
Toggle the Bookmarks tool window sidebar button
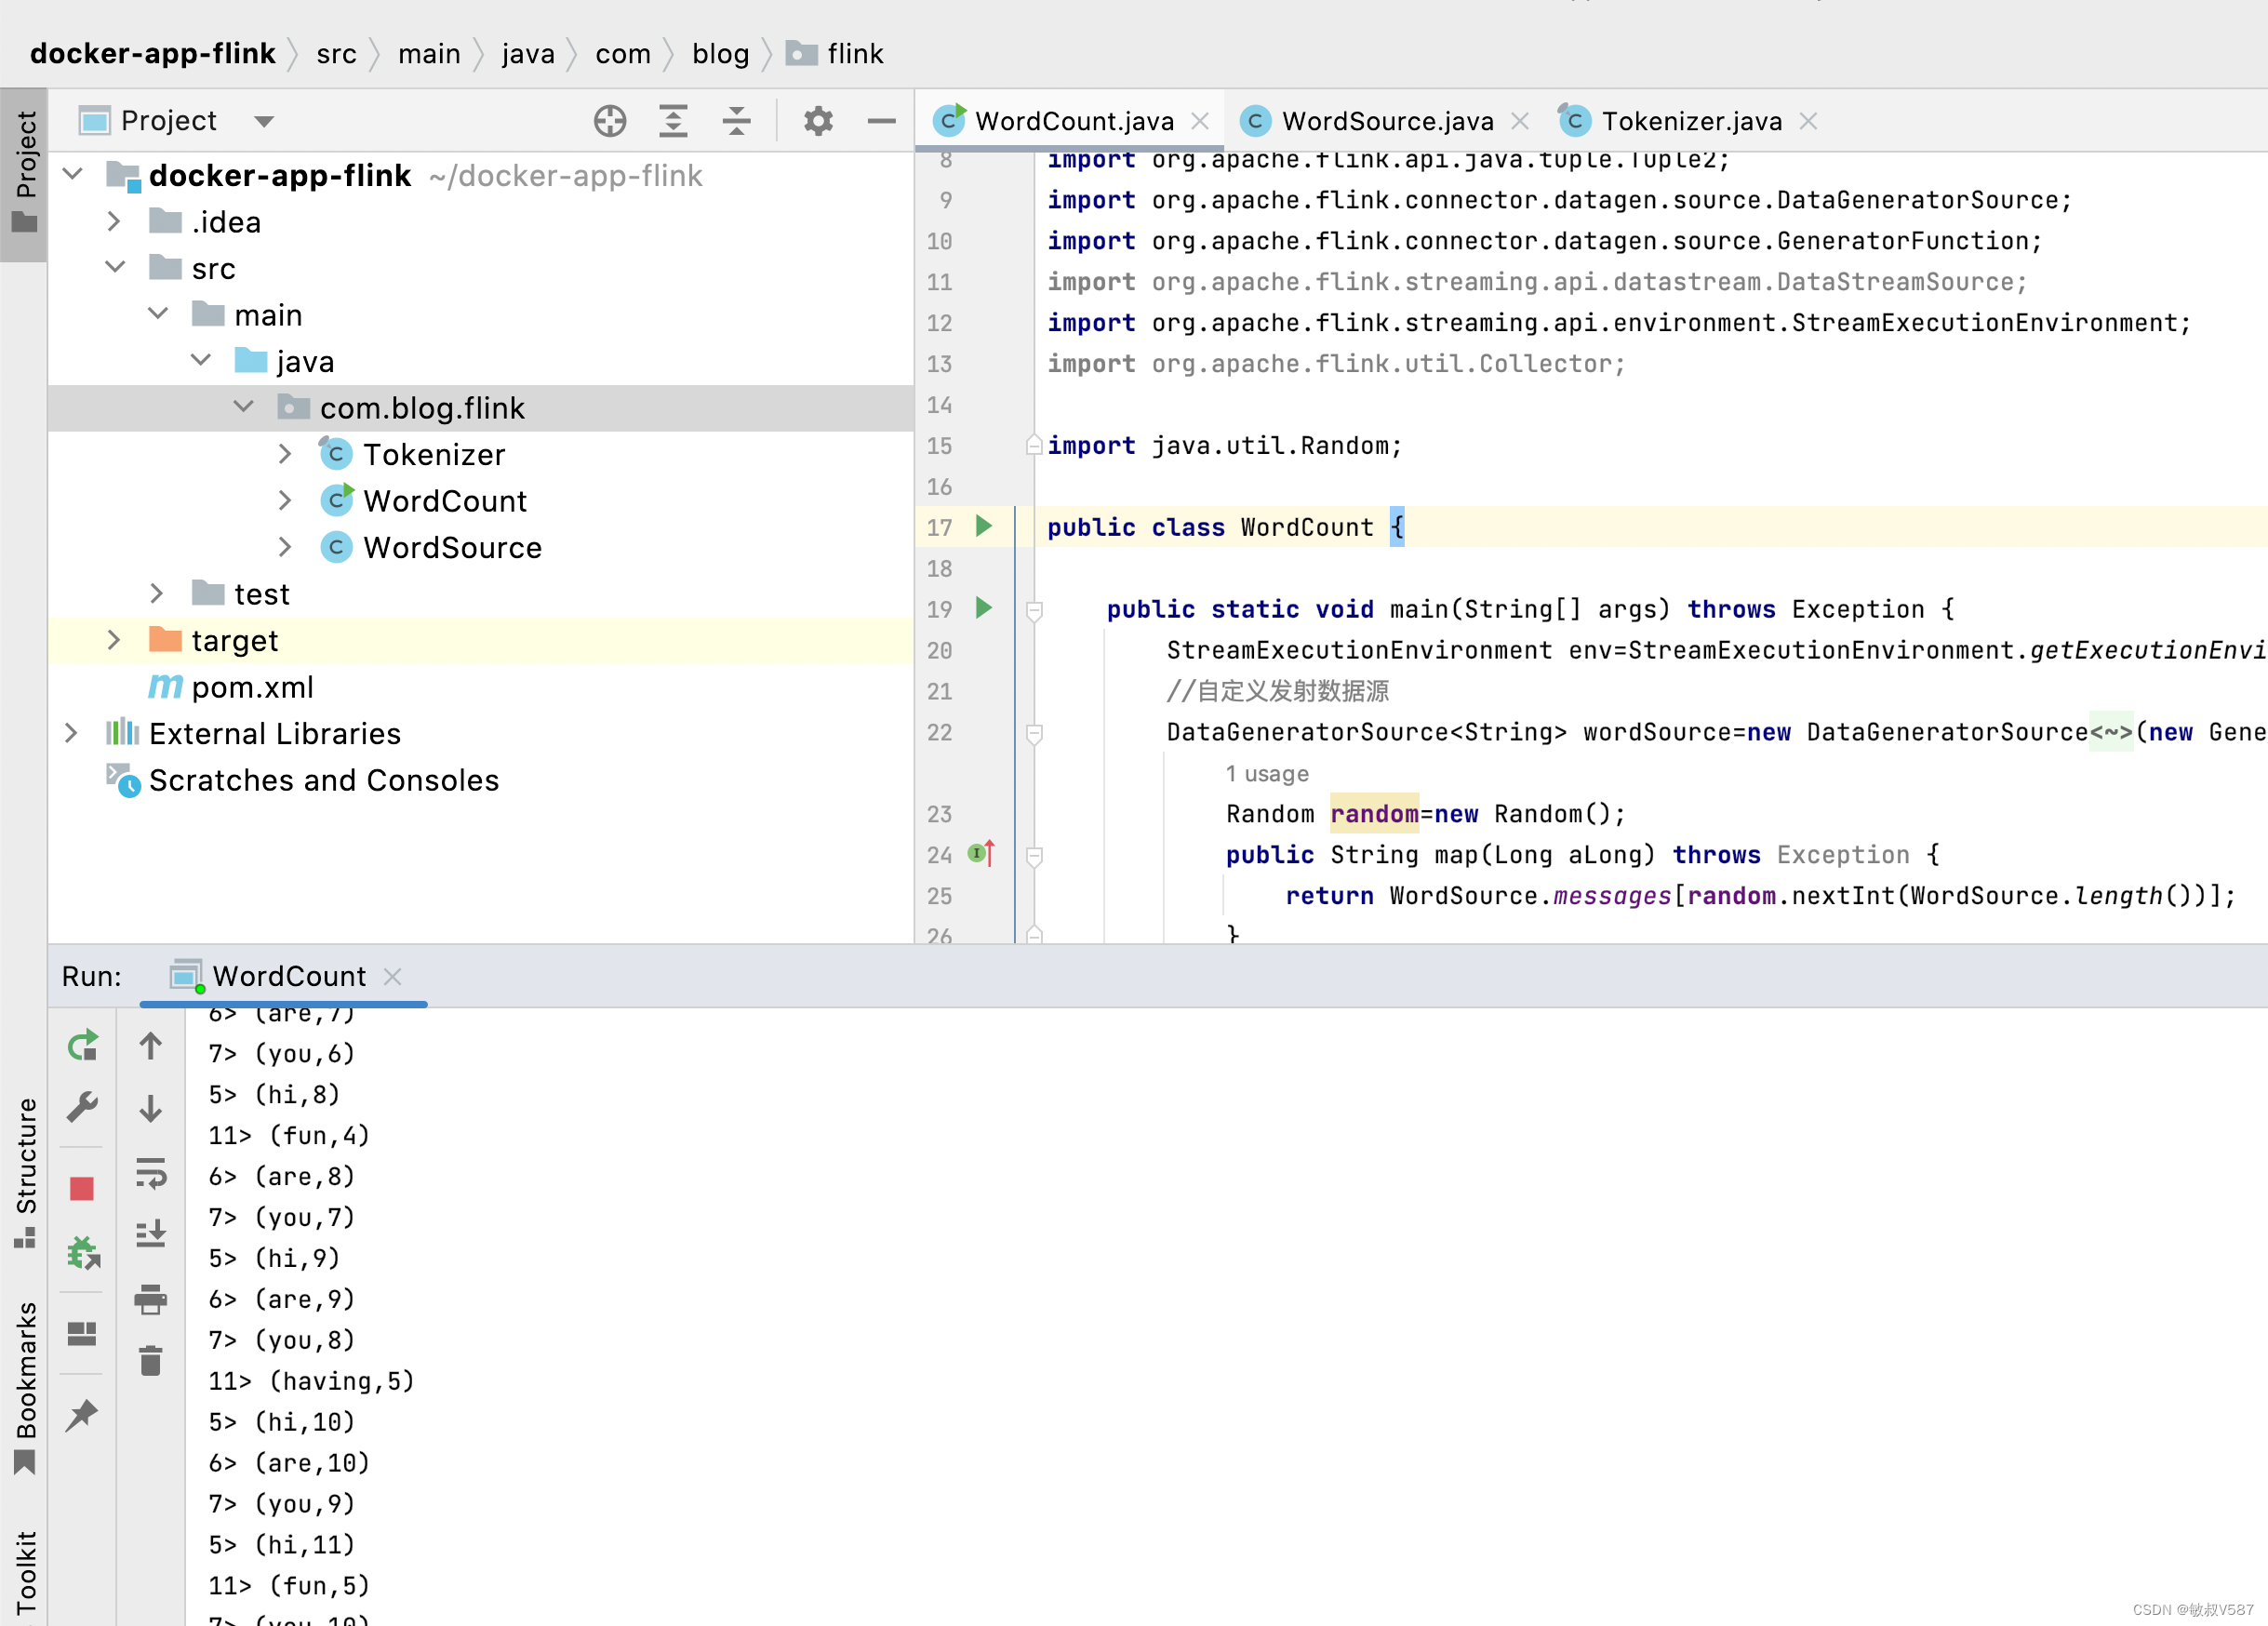[x=24, y=1386]
